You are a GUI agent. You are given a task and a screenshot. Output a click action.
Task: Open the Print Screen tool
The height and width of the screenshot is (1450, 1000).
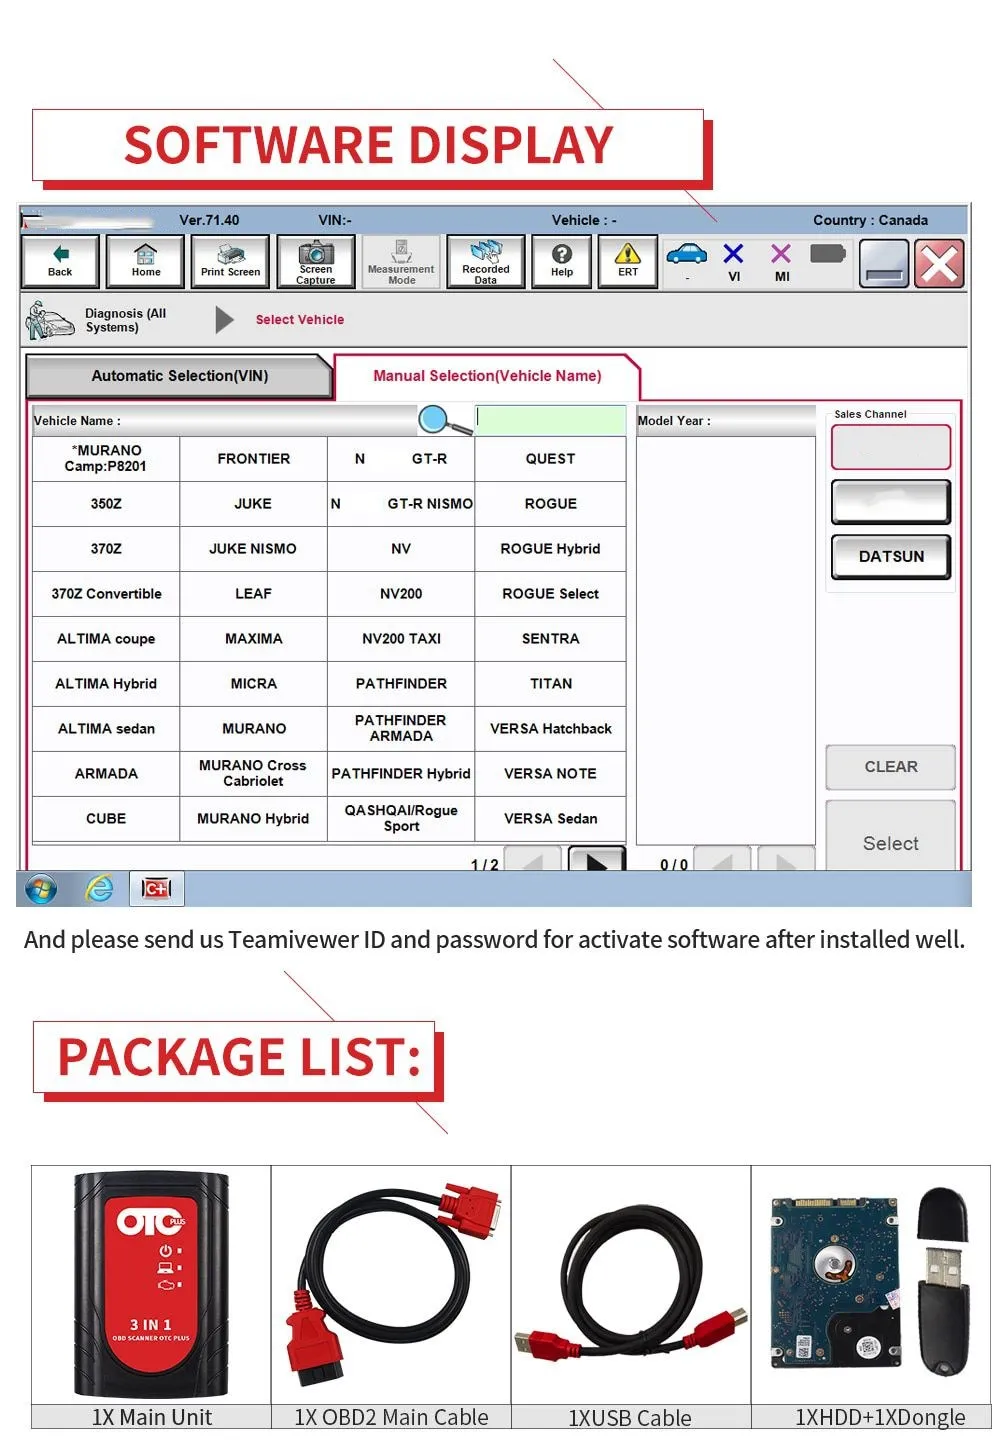coord(229,261)
